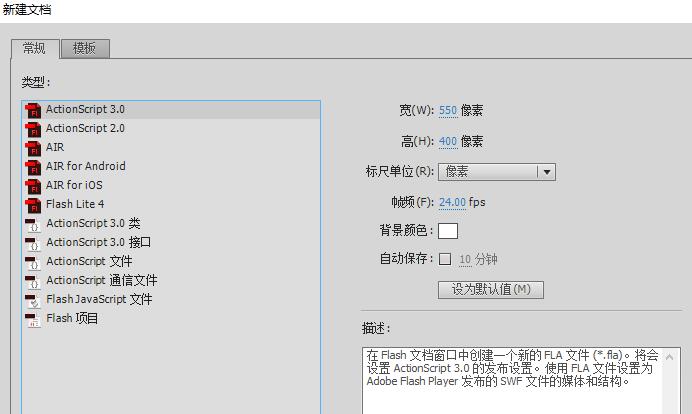Click the Flash JavaScript 文件 icon
This screenshot has width=692, height=414.
pyautogui.click(x=33, y=300)
